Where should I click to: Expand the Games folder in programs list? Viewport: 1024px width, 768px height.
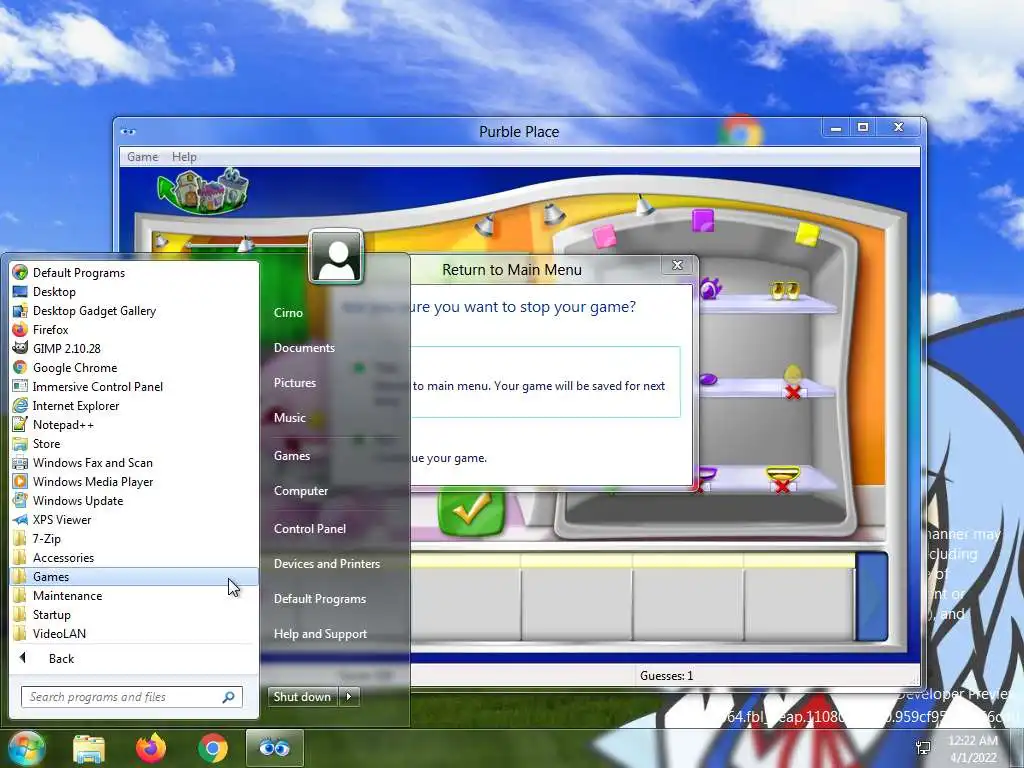point(134,576)
